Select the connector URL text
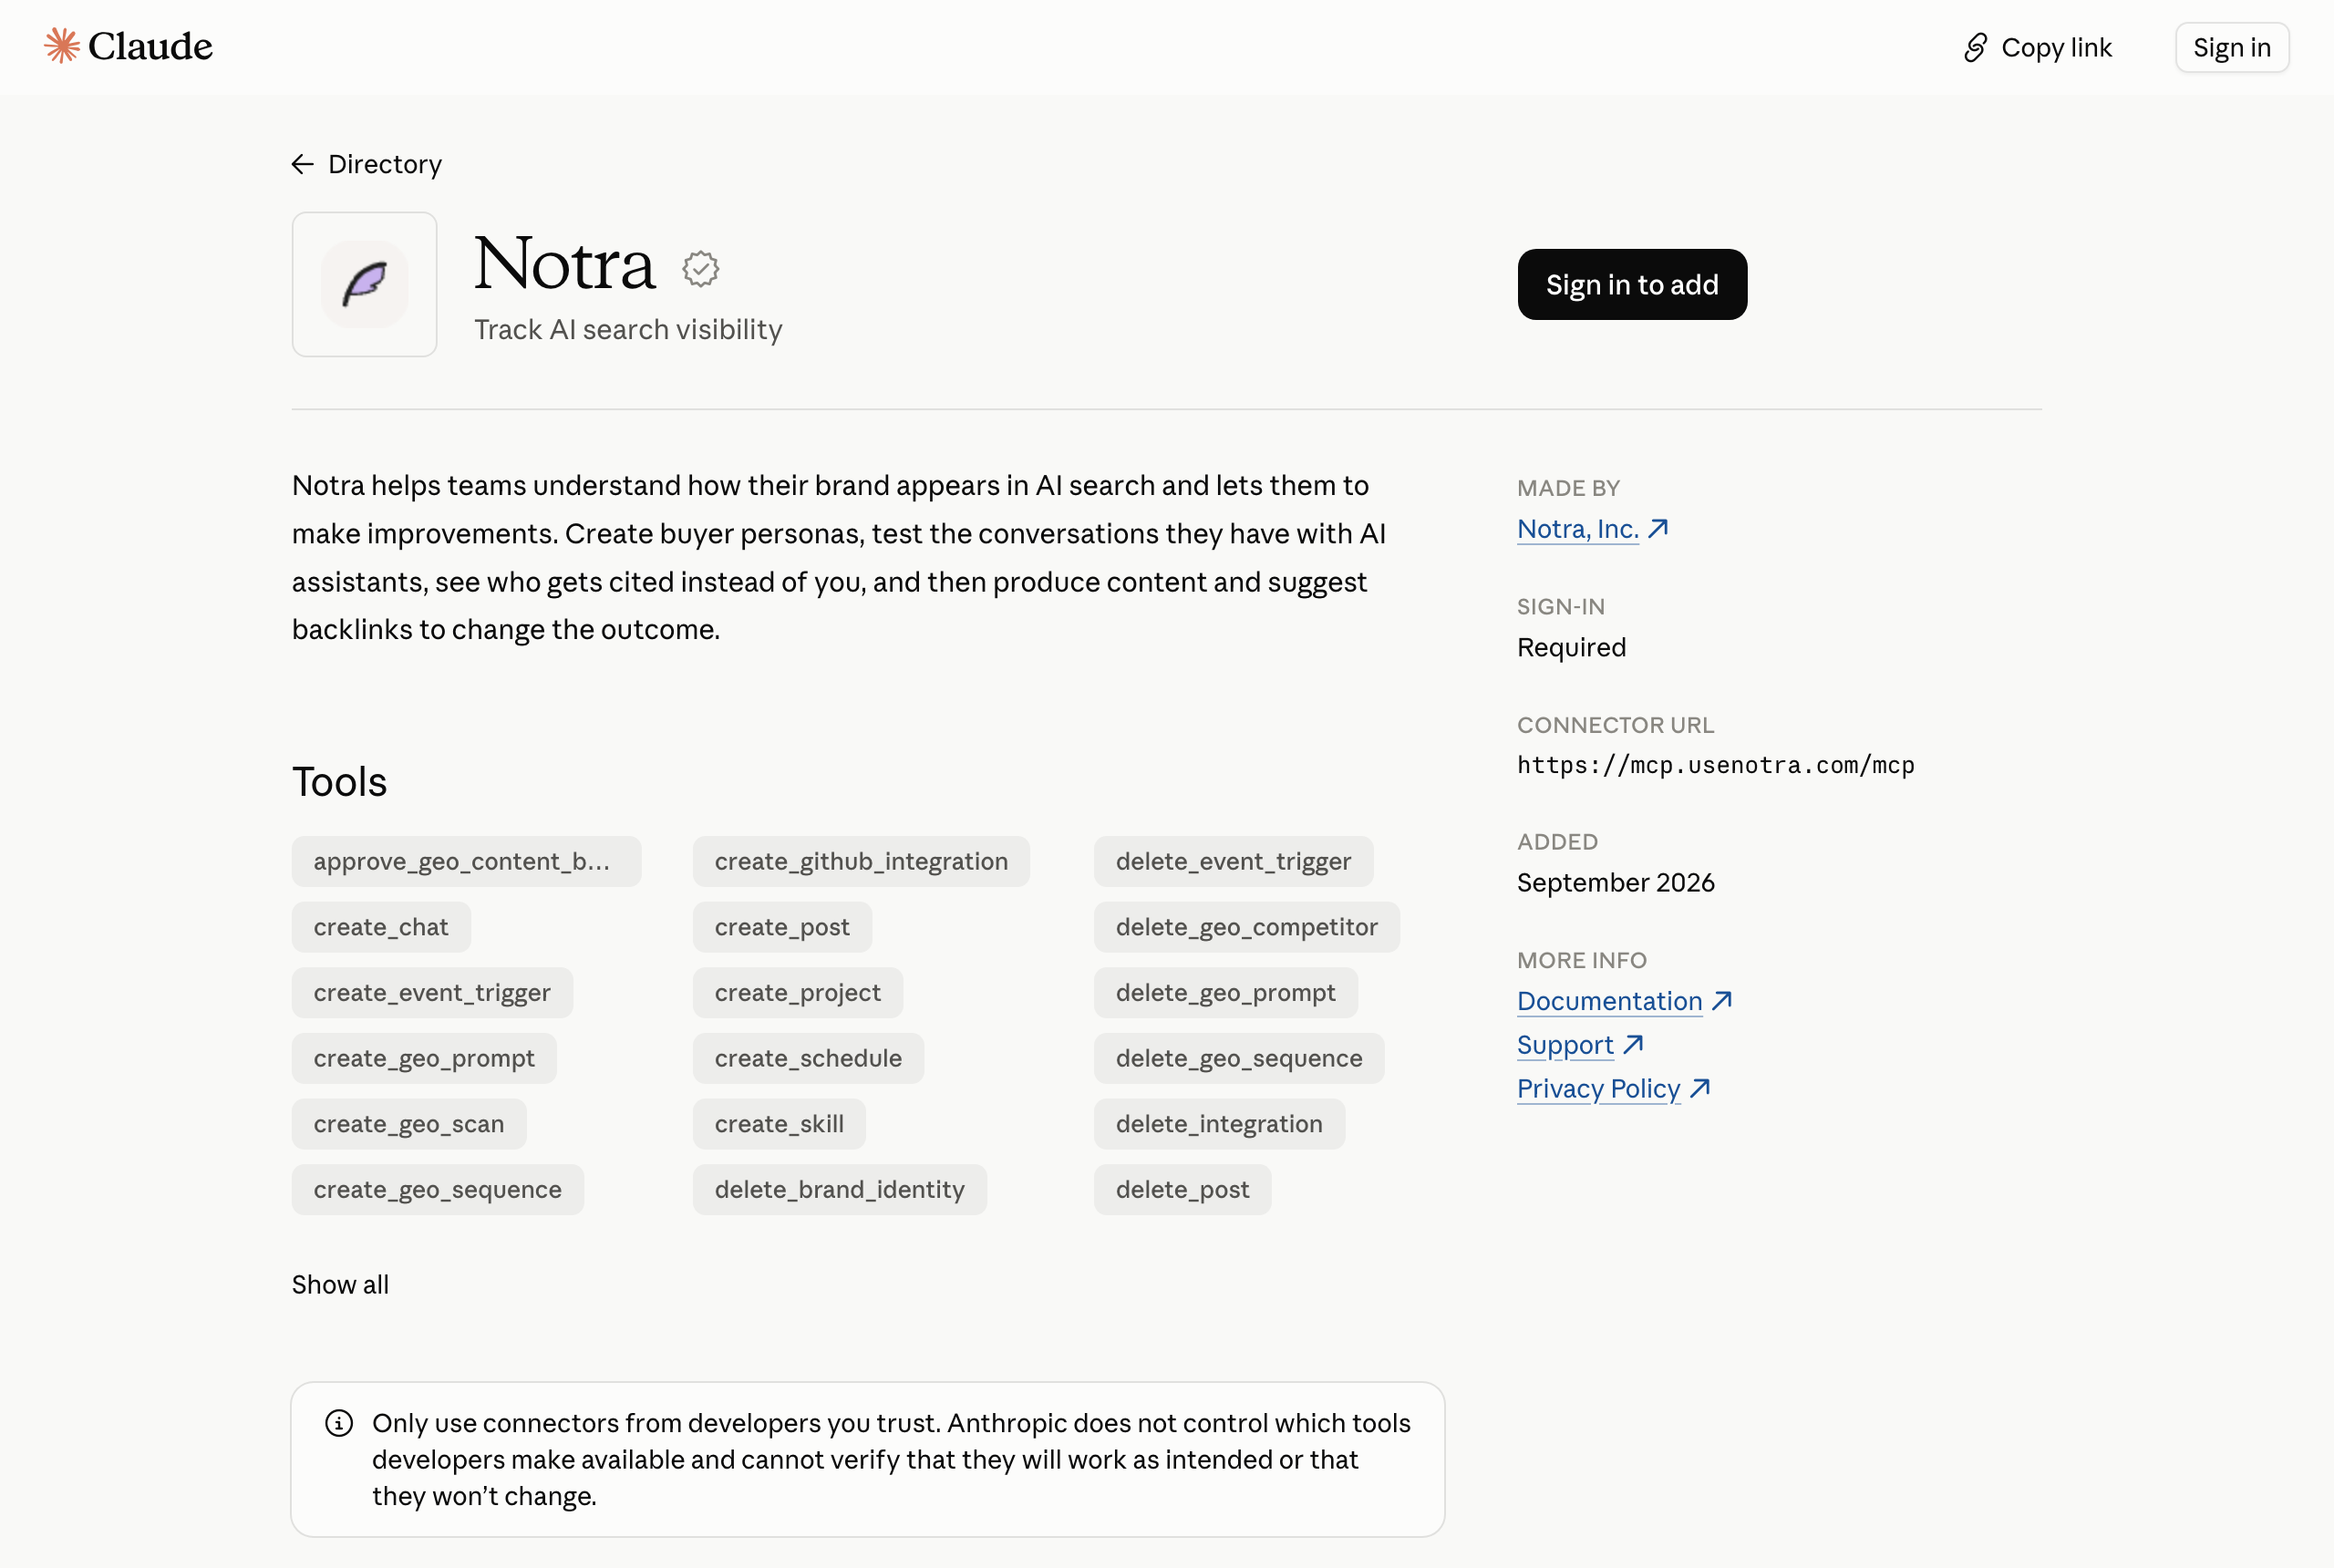 [1715, 765]
